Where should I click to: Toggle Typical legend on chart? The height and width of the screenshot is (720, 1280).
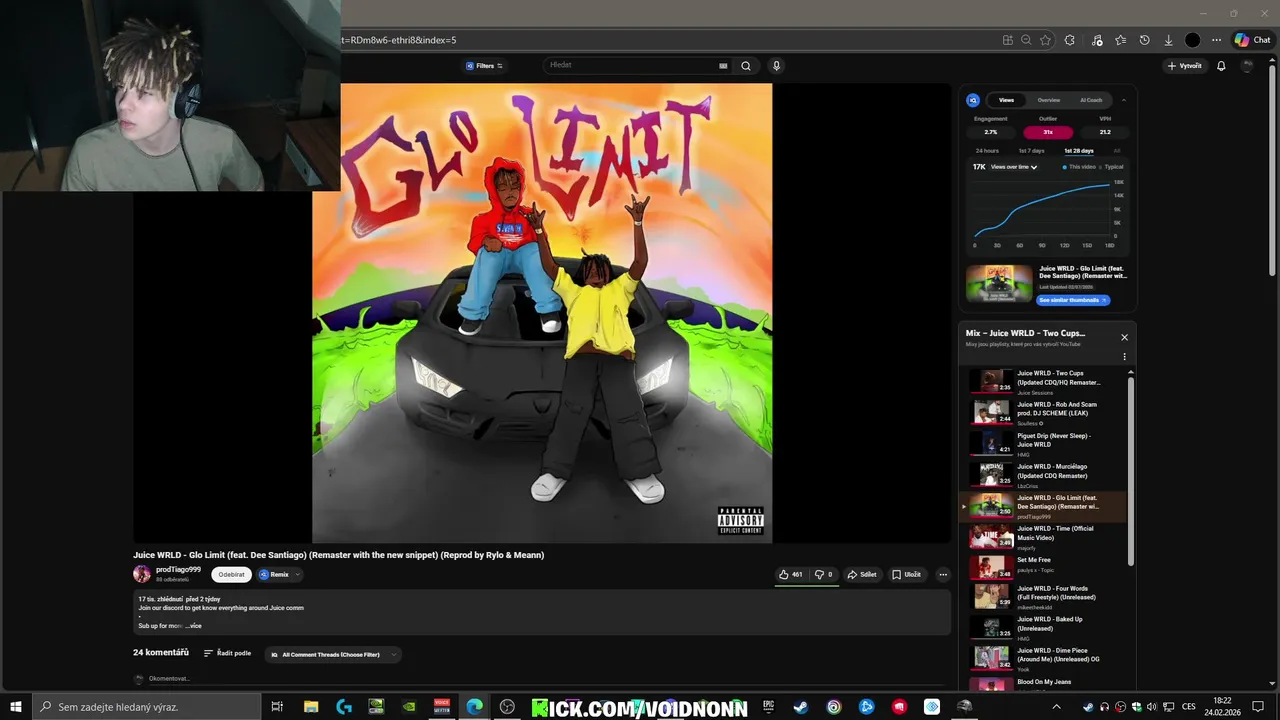coord(1111,167)
